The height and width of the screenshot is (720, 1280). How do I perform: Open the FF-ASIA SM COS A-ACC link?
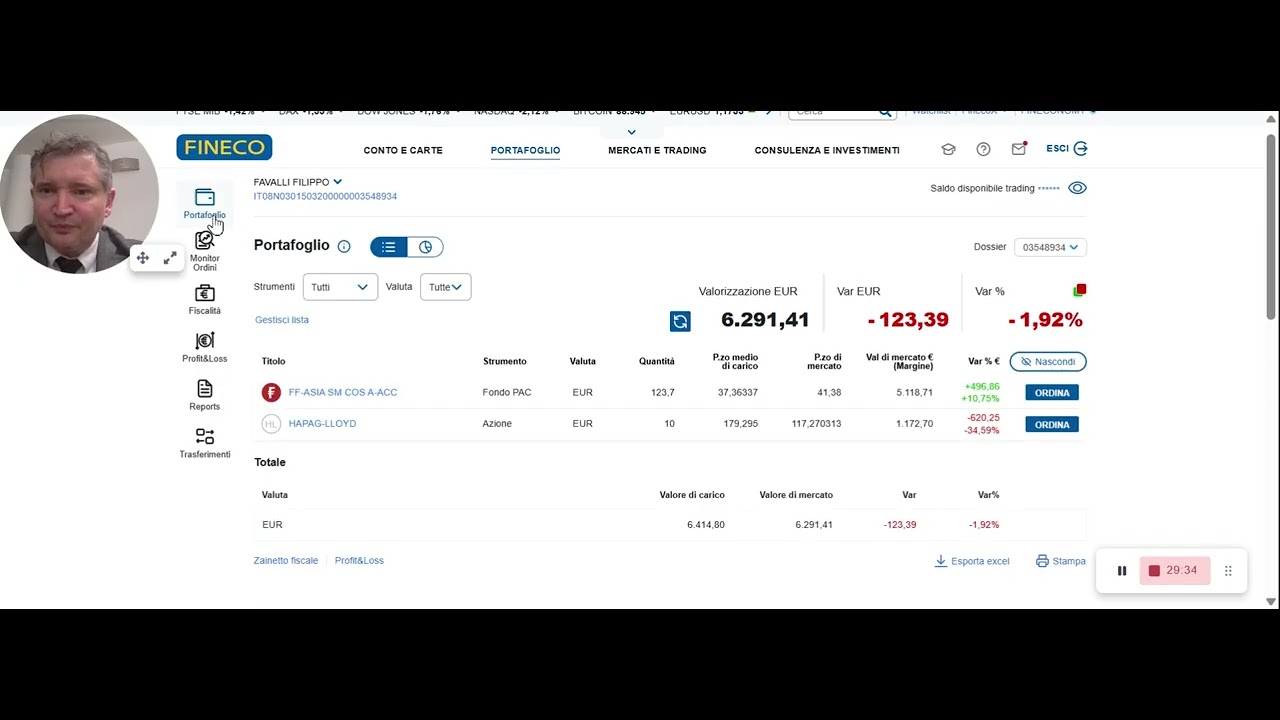coord(343,393)
